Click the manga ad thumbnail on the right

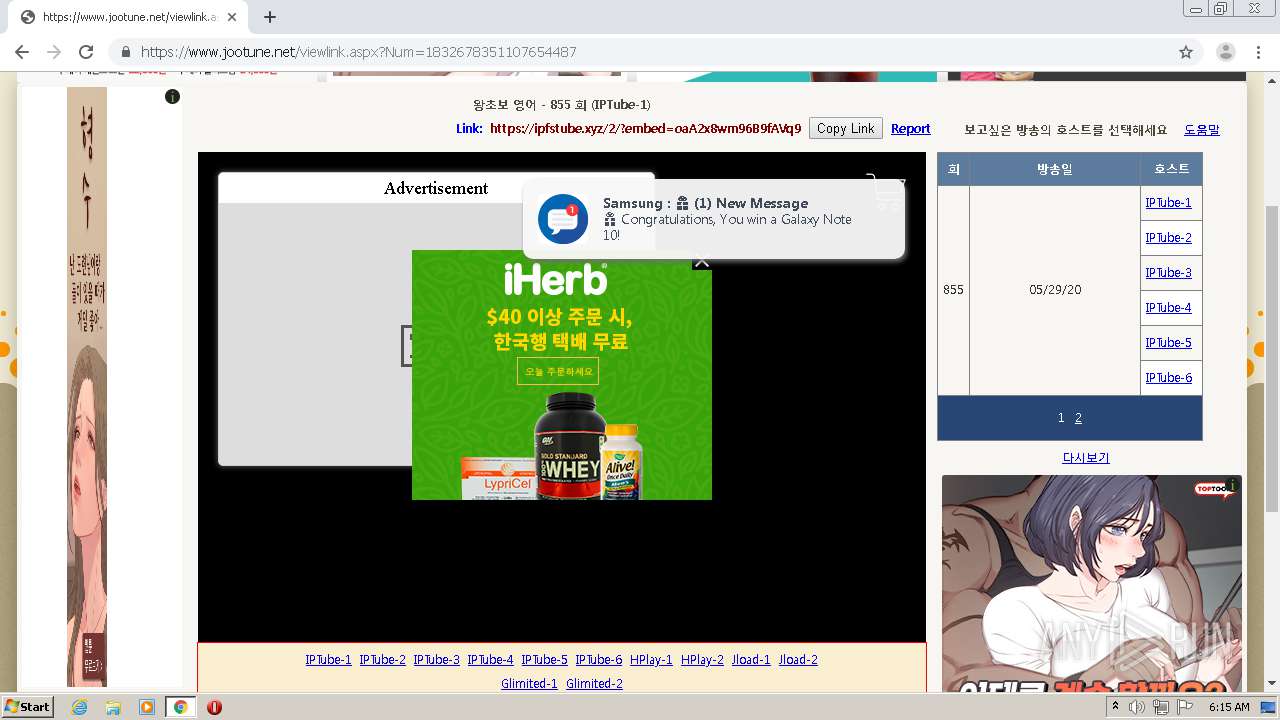[1092, 583]
